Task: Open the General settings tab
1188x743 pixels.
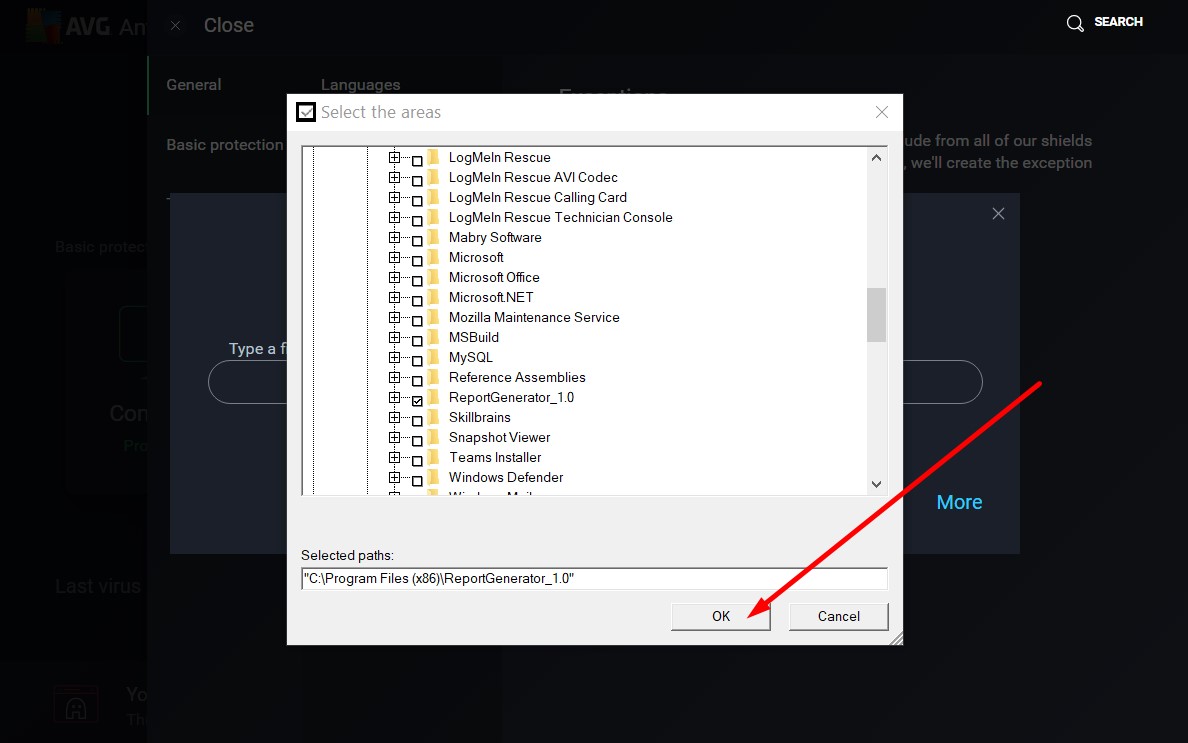Action: (x=194, y=85)
